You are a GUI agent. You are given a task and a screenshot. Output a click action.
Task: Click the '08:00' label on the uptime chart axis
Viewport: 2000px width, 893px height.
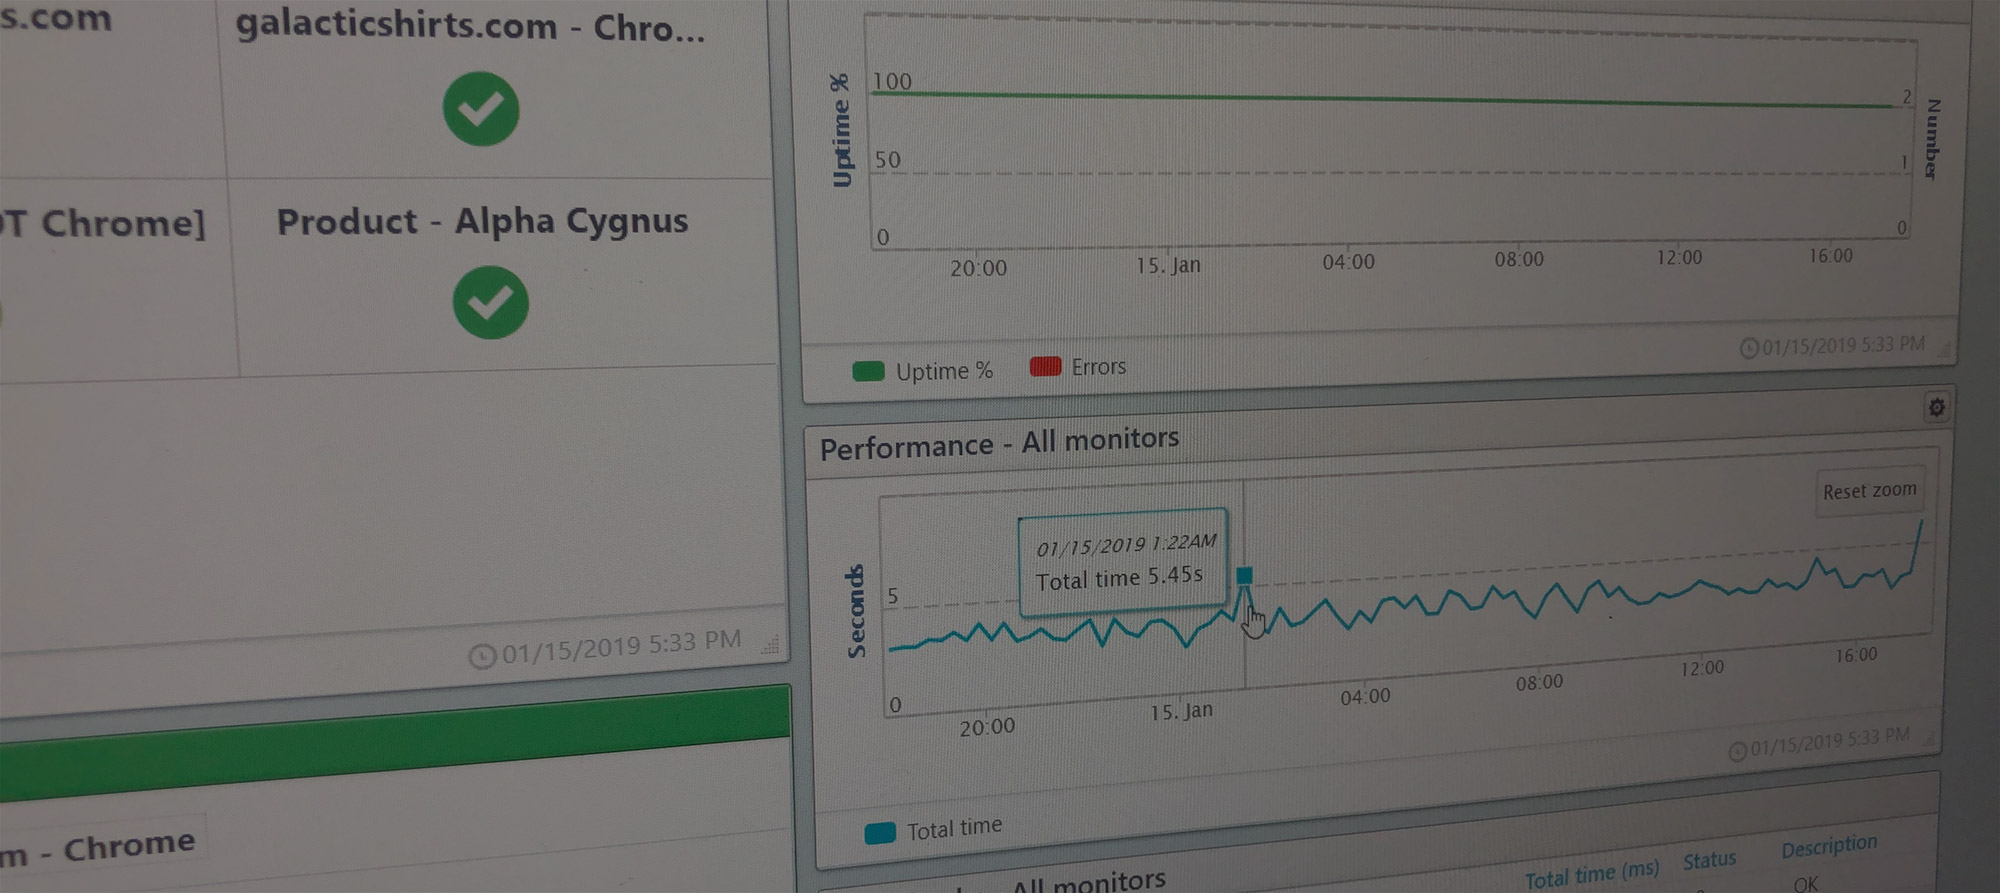1519,259
